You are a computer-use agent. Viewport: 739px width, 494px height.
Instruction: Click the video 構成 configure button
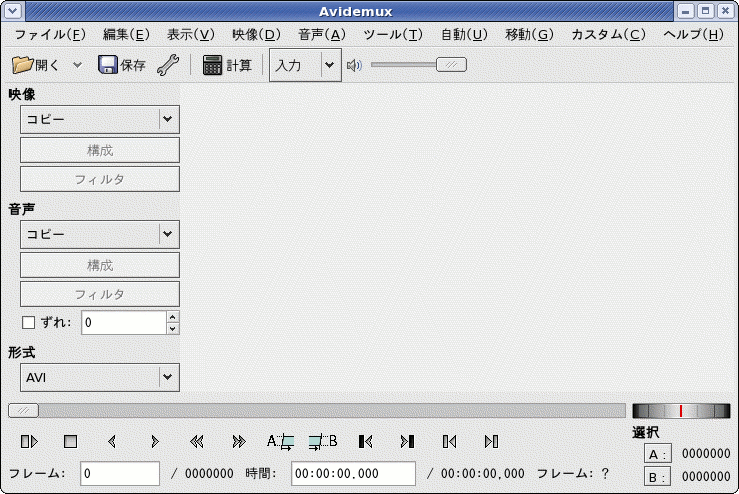[100, 150]
